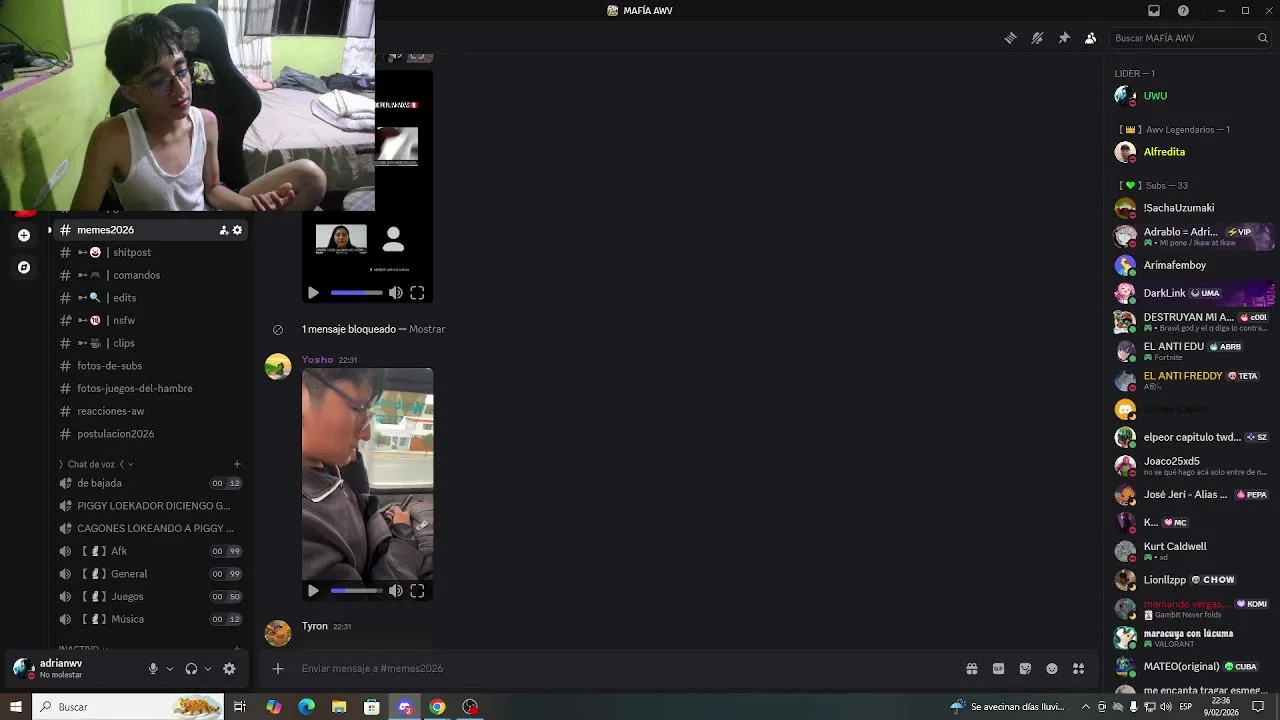Open audio output options arrow

pos(208,669)
